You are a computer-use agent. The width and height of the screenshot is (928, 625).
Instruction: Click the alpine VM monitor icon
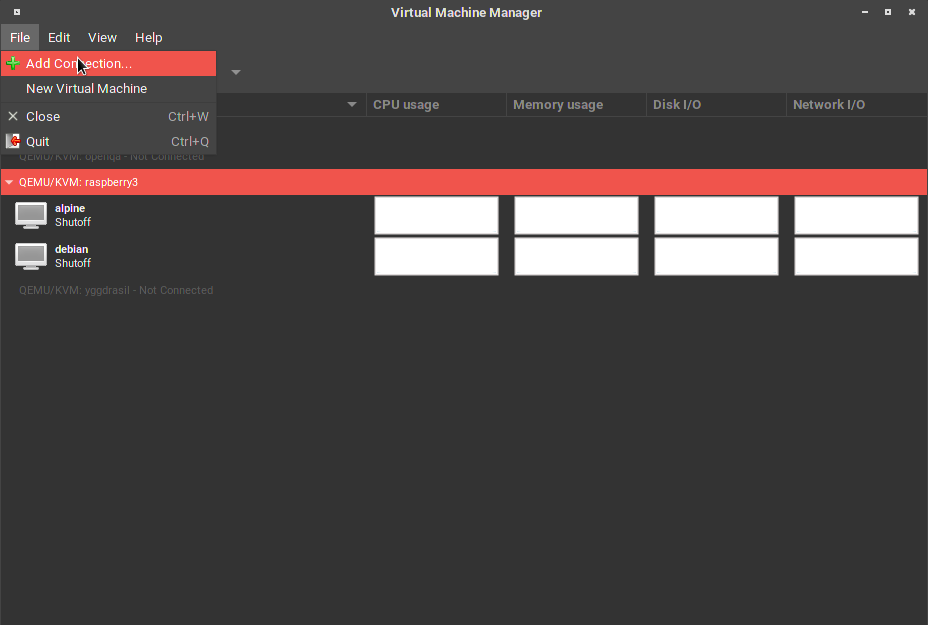31,215
